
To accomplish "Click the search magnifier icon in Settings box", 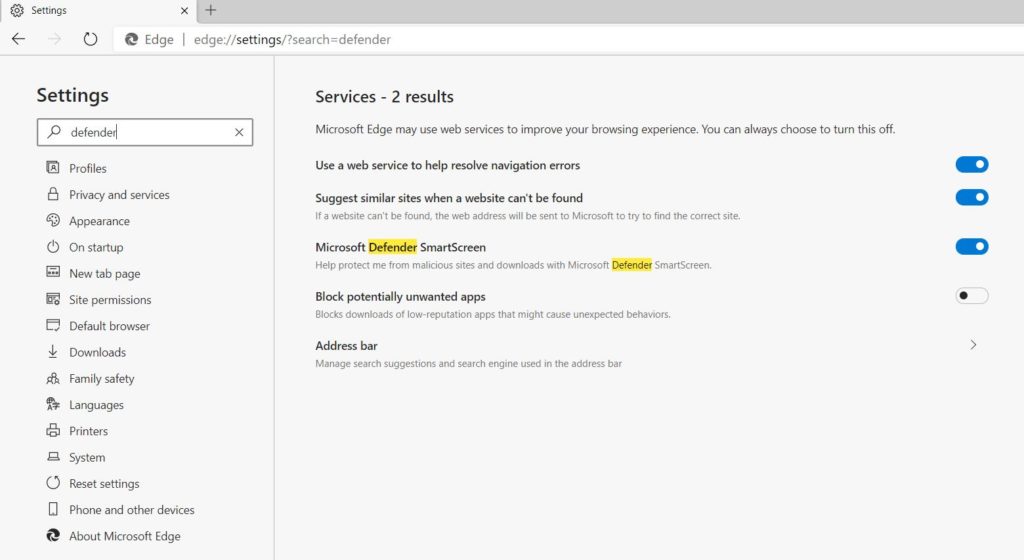I will (55, 132).
